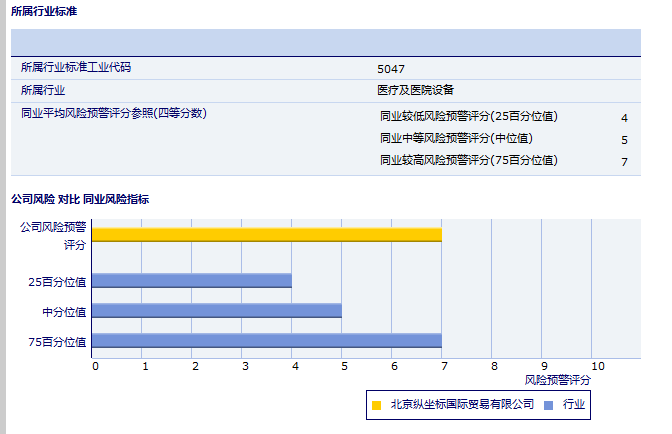This screenshot has width=672, height=434.
Task: Click the 医疗及医院设备 industry value
Action: 416,90
